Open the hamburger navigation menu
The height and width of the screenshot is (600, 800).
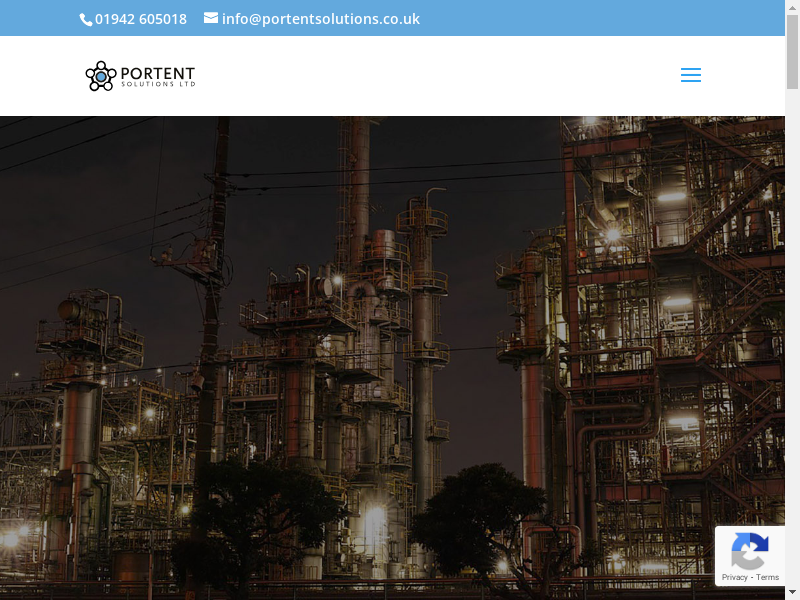[x=690, y=76]
